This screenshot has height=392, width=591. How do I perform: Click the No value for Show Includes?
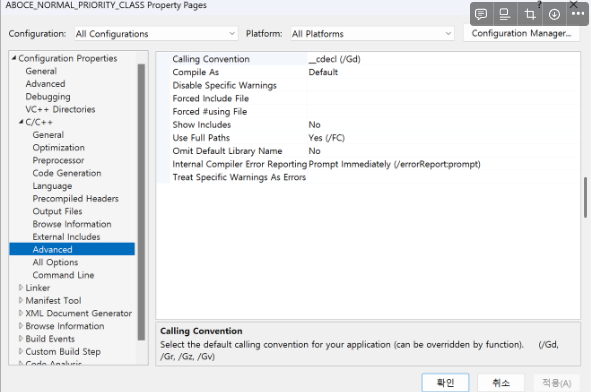[314, 124]
